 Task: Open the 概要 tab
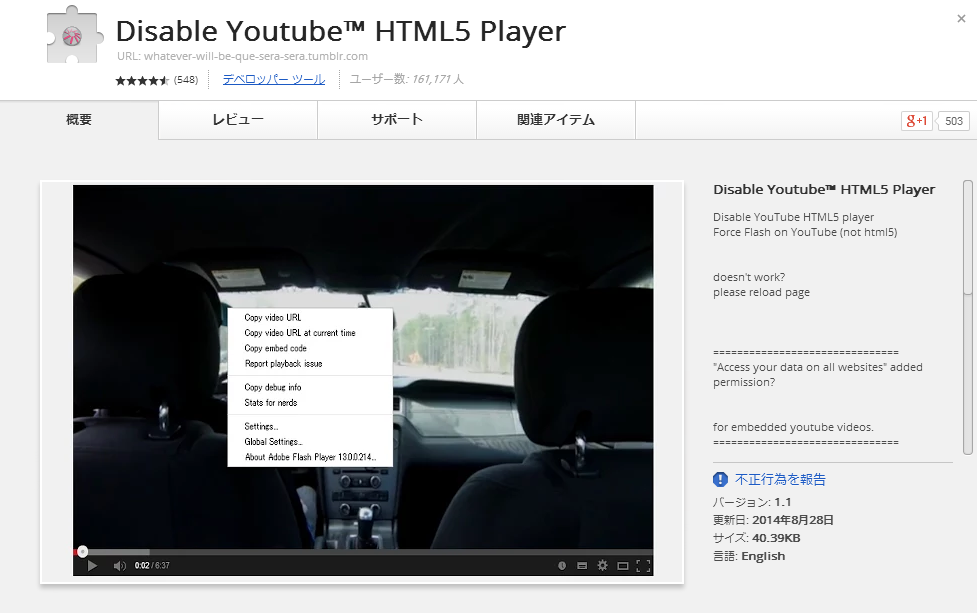pyautogui.click(x=79, y=120)
